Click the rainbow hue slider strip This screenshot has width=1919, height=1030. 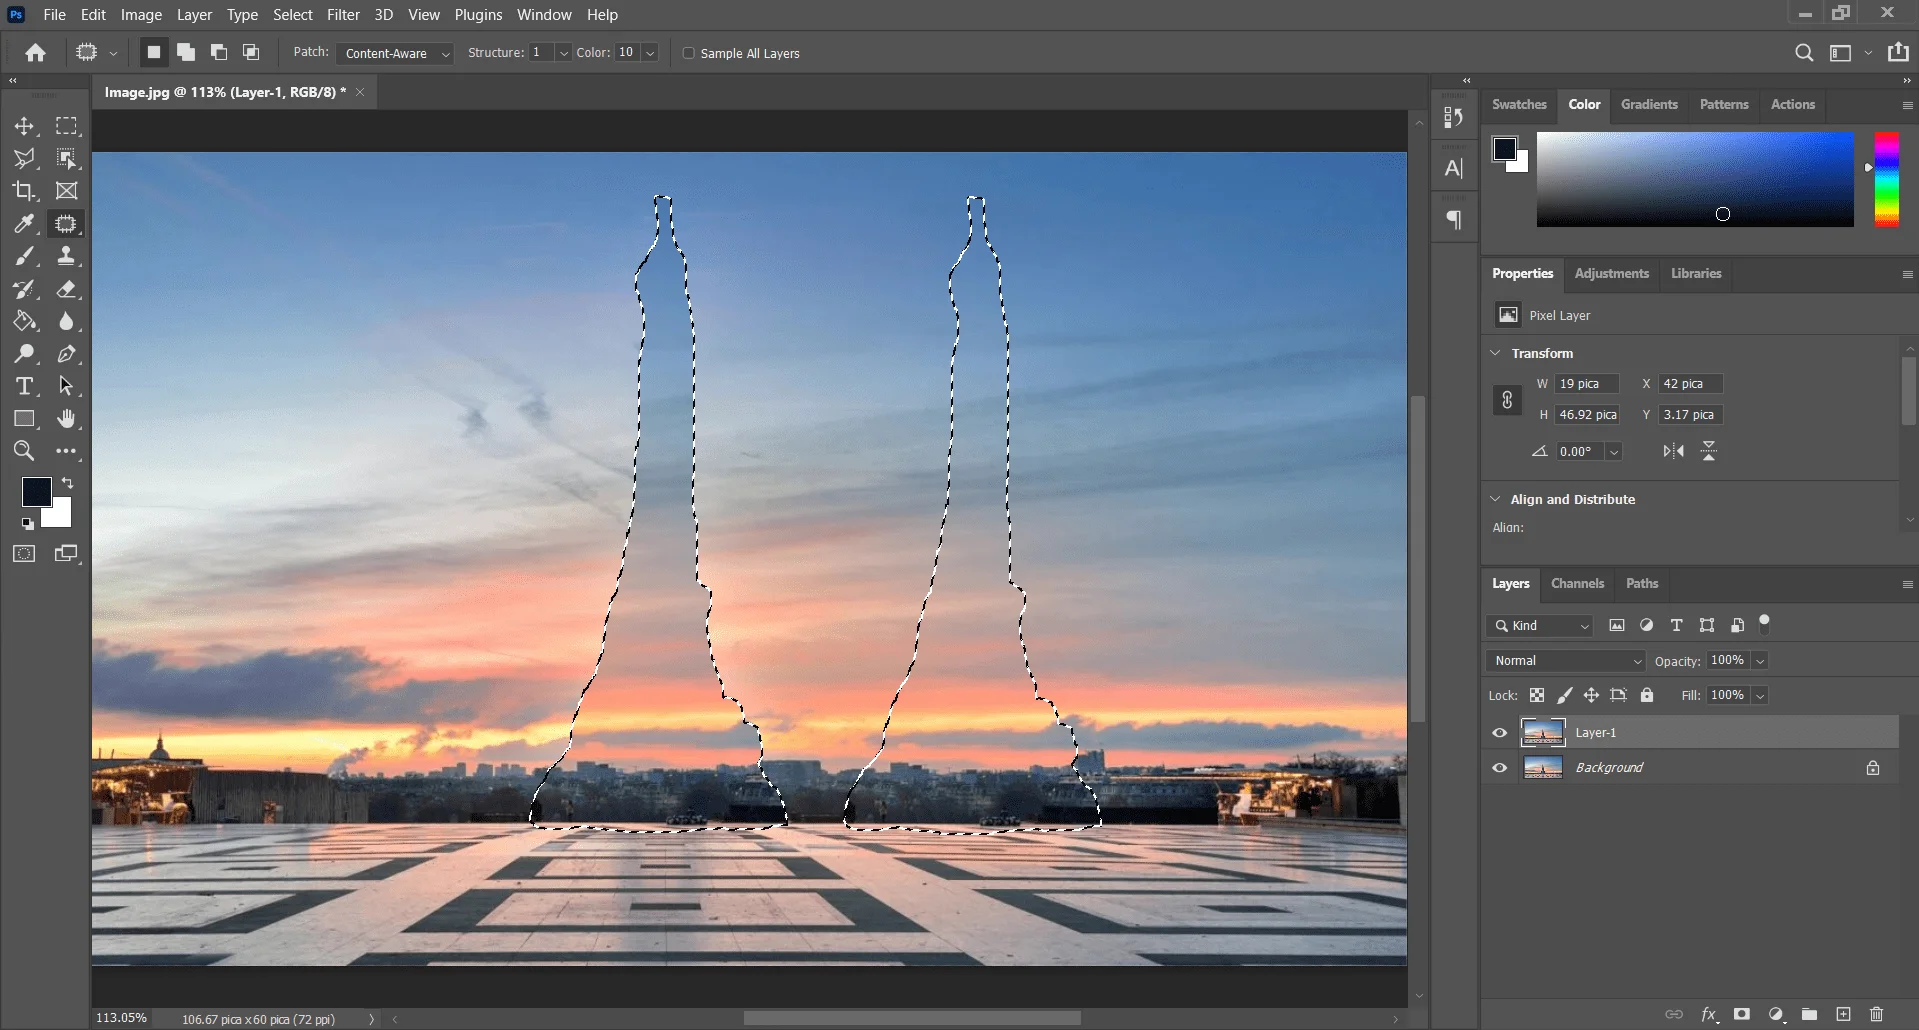(1886, 179)
